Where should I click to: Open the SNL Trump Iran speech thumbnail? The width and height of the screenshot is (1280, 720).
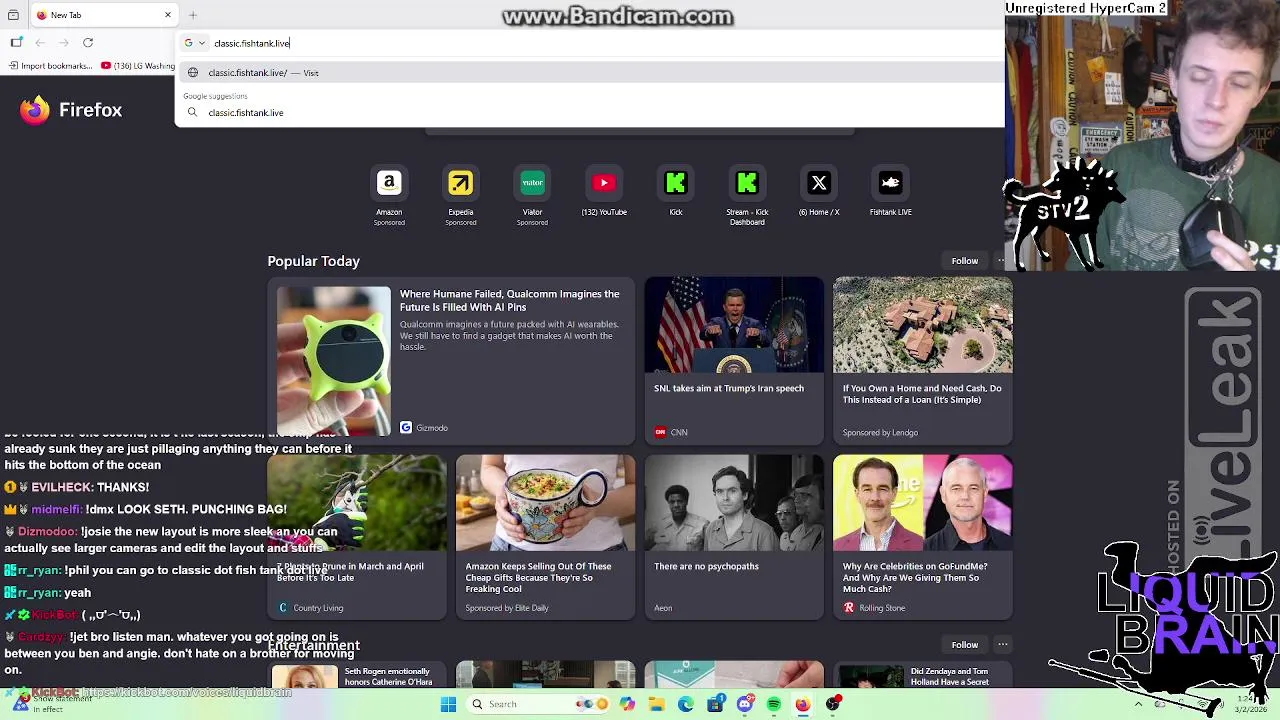coord(734,325)
